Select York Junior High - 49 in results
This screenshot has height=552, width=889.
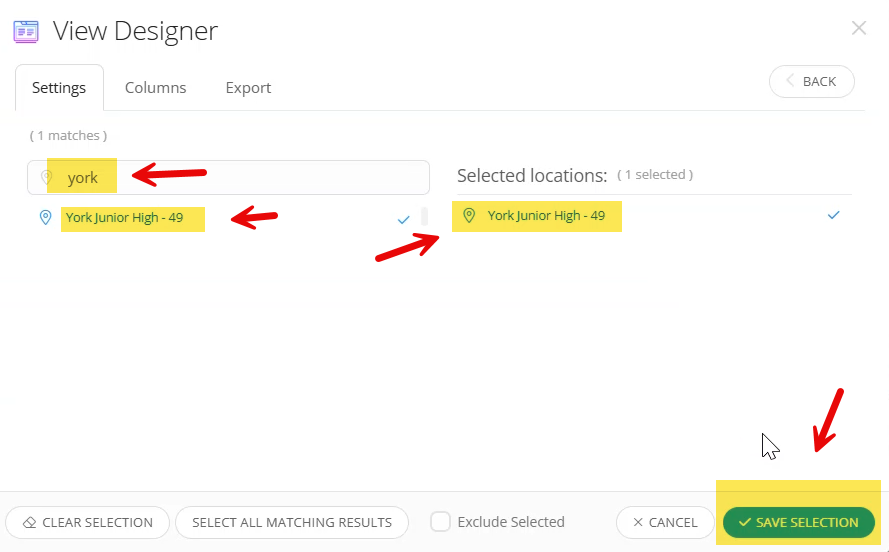point(124,218)
